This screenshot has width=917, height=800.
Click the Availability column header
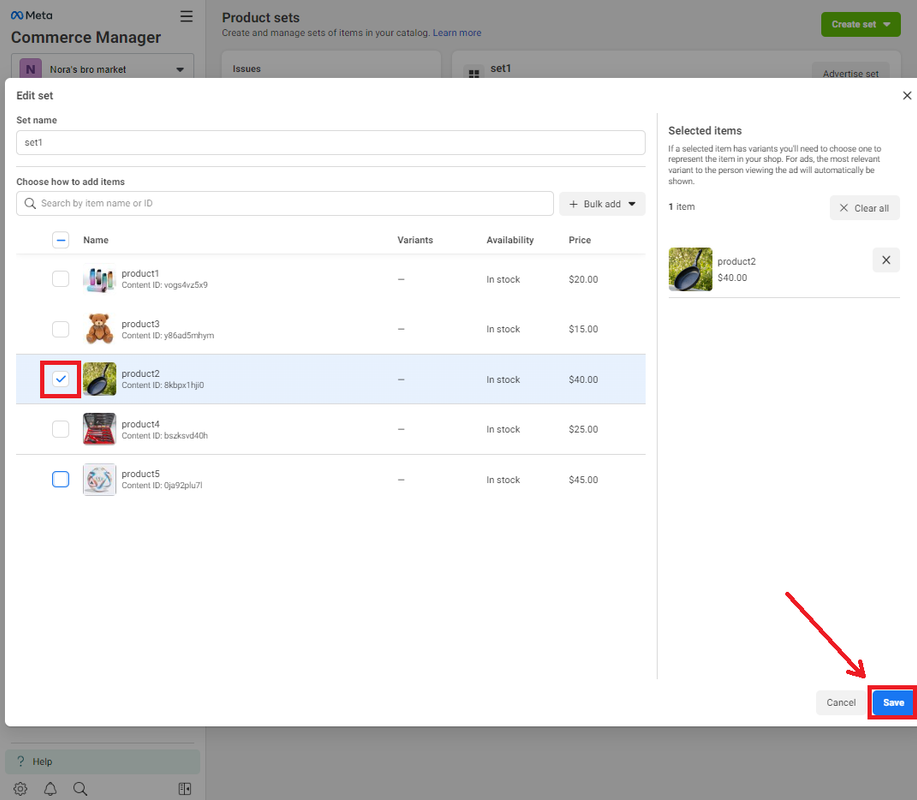pyautogui.click(x=510, y=240)
